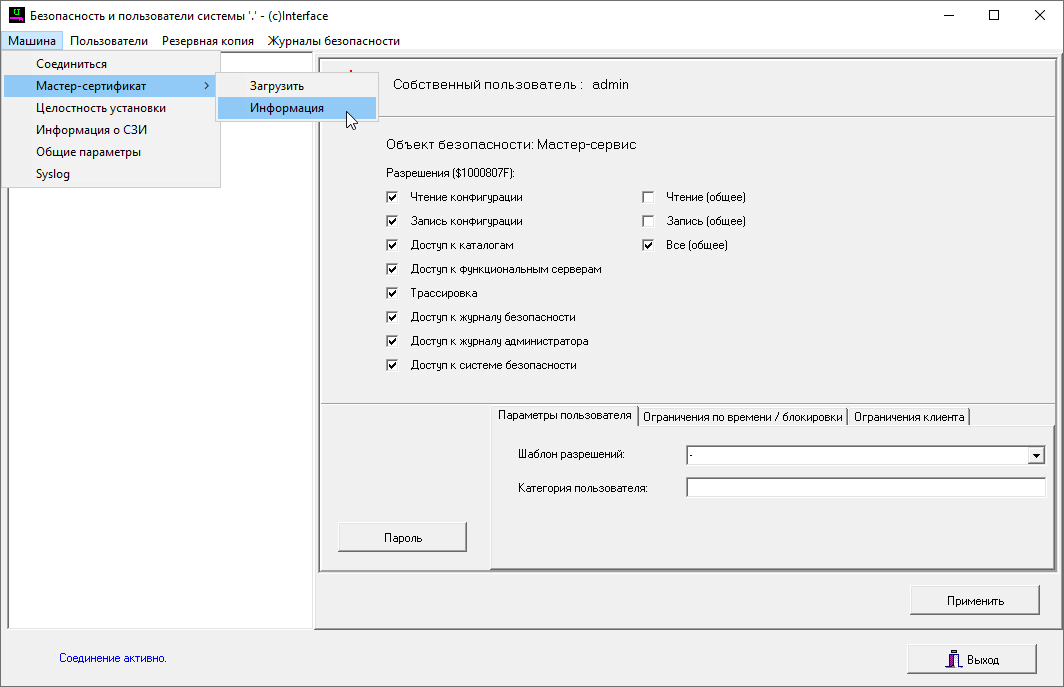Enable the Чтение (общее) checkbox
Viewport: 1064px width, 687px height.
(648, 197)
